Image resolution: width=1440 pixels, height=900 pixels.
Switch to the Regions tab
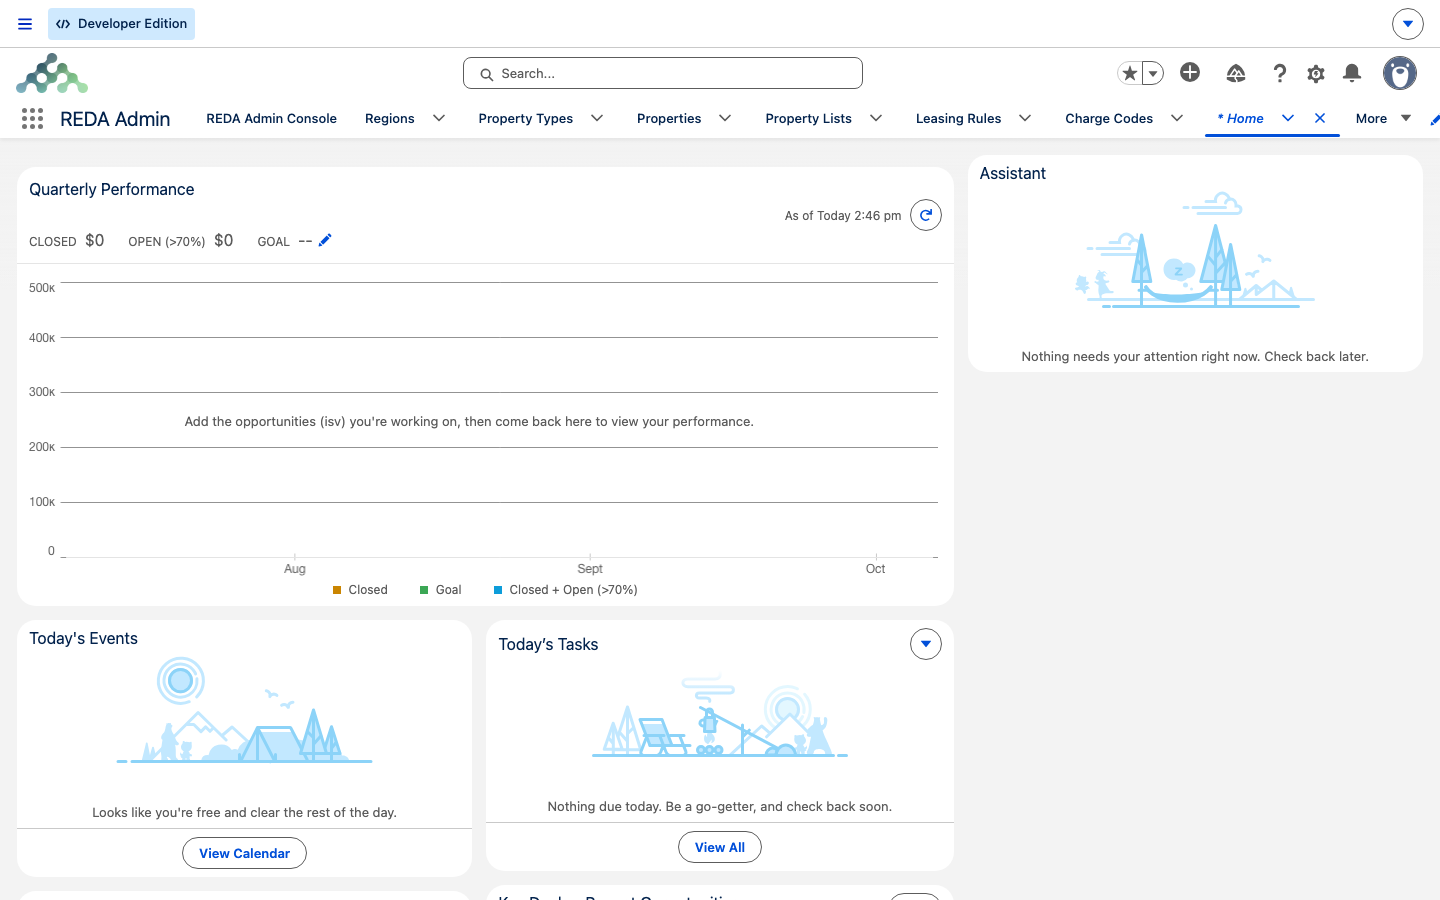point(390,118)
